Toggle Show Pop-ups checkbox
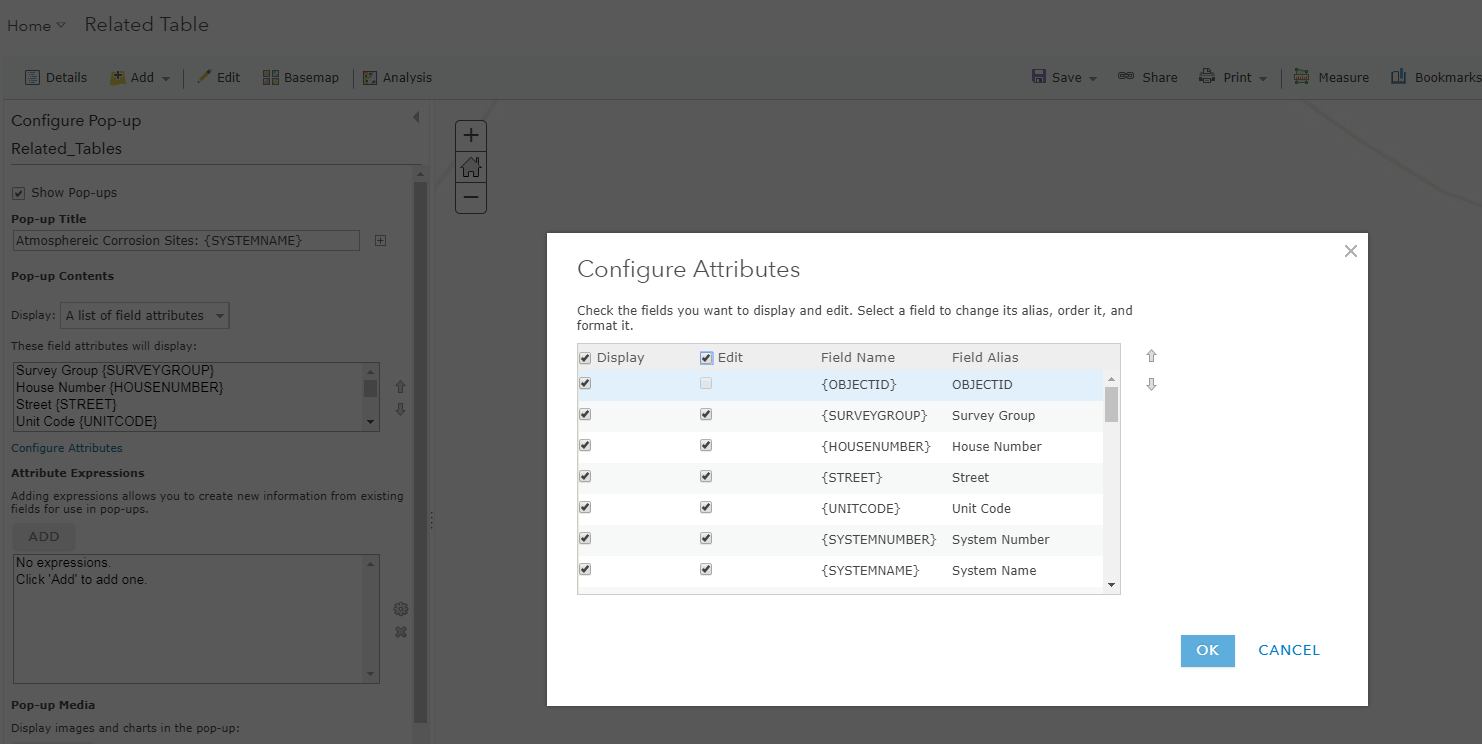This screenshot has width=1482, height=744. (18, 193)
